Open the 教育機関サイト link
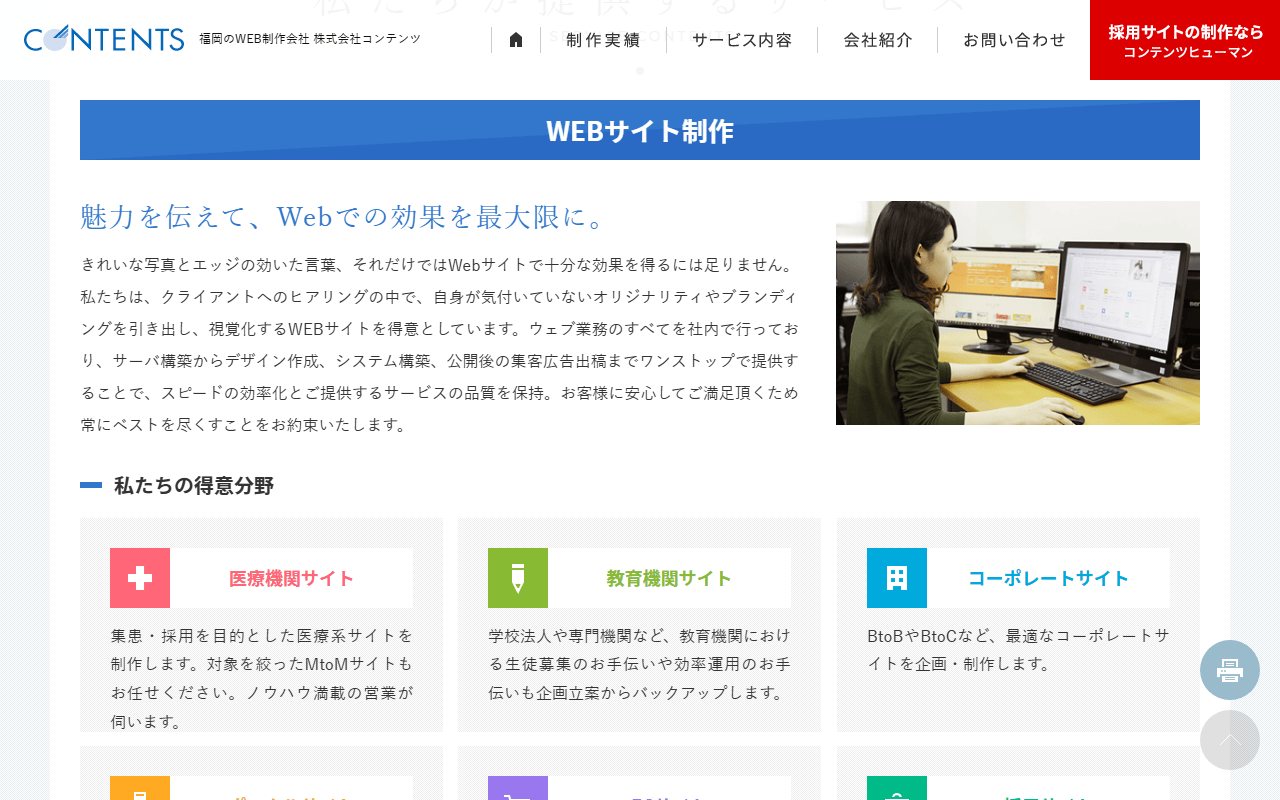The width and height of the screenshot is (1280, 800). tap(670, 578)
